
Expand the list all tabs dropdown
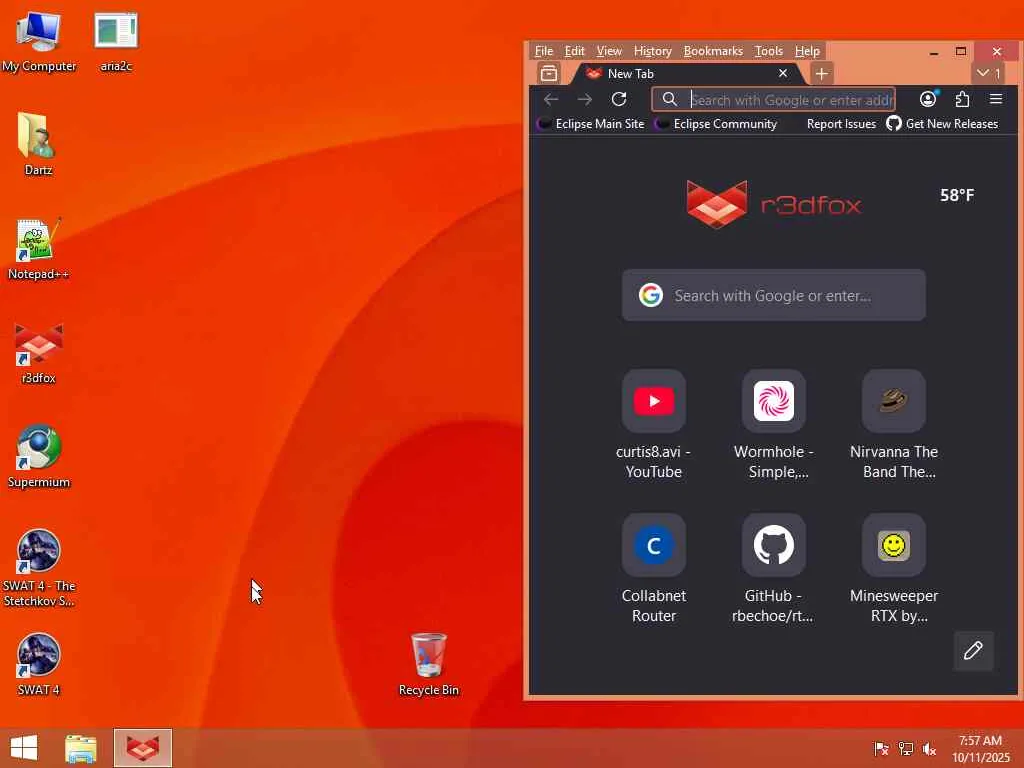[989, 73]
